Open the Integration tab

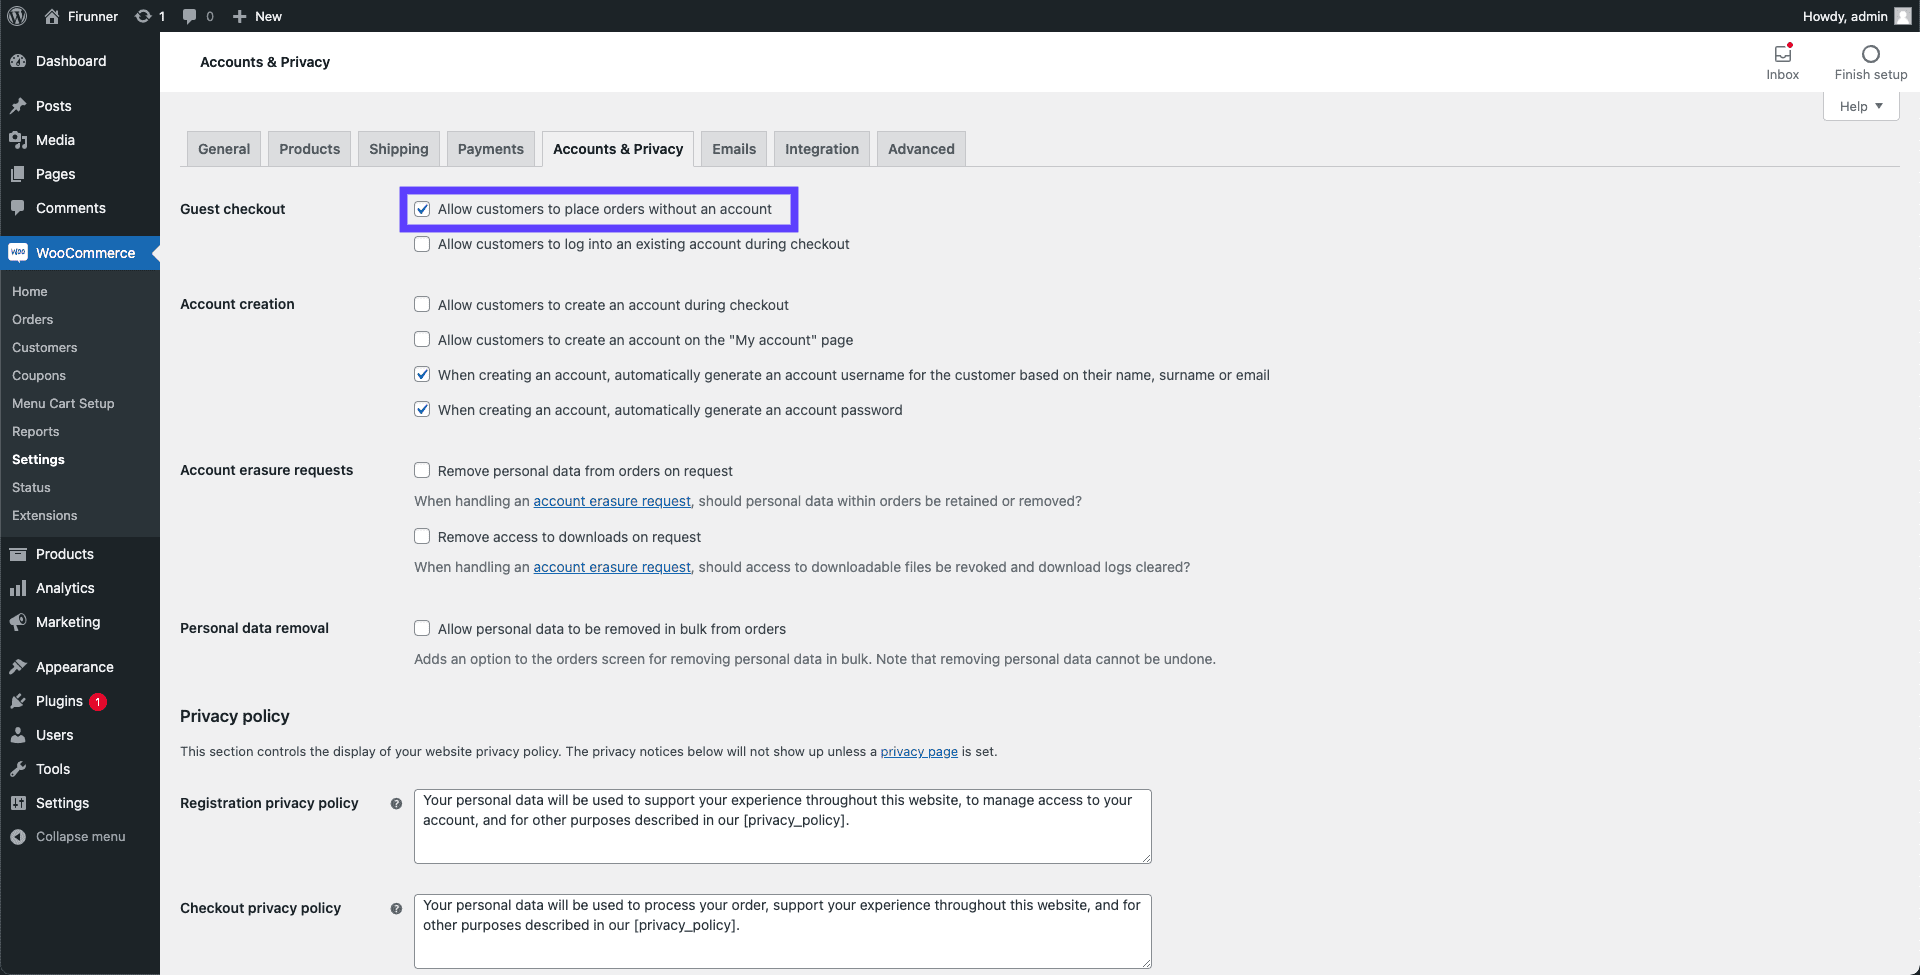[822, 149]
